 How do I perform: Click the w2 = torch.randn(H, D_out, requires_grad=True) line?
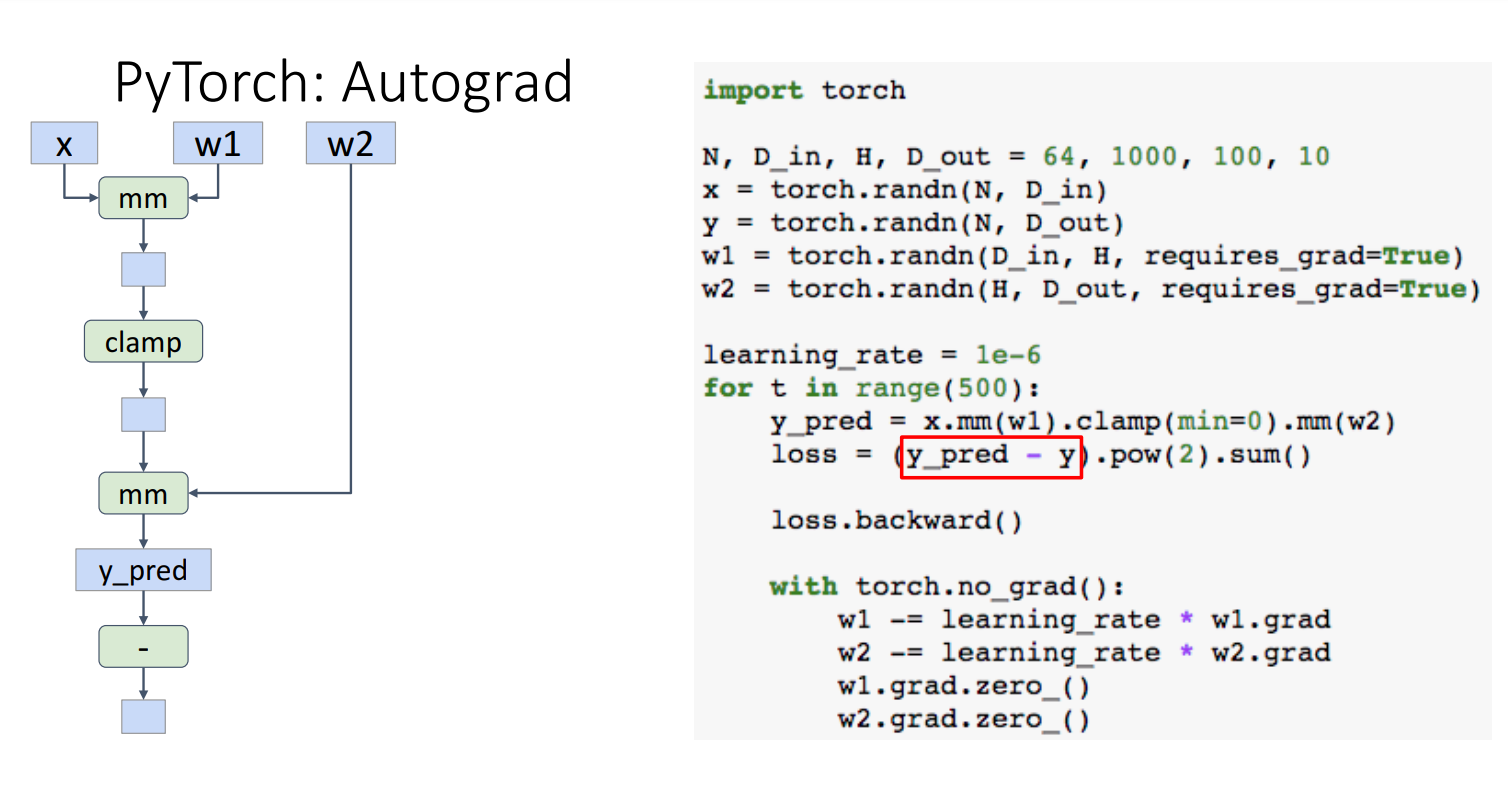(x=1091, y=289)
